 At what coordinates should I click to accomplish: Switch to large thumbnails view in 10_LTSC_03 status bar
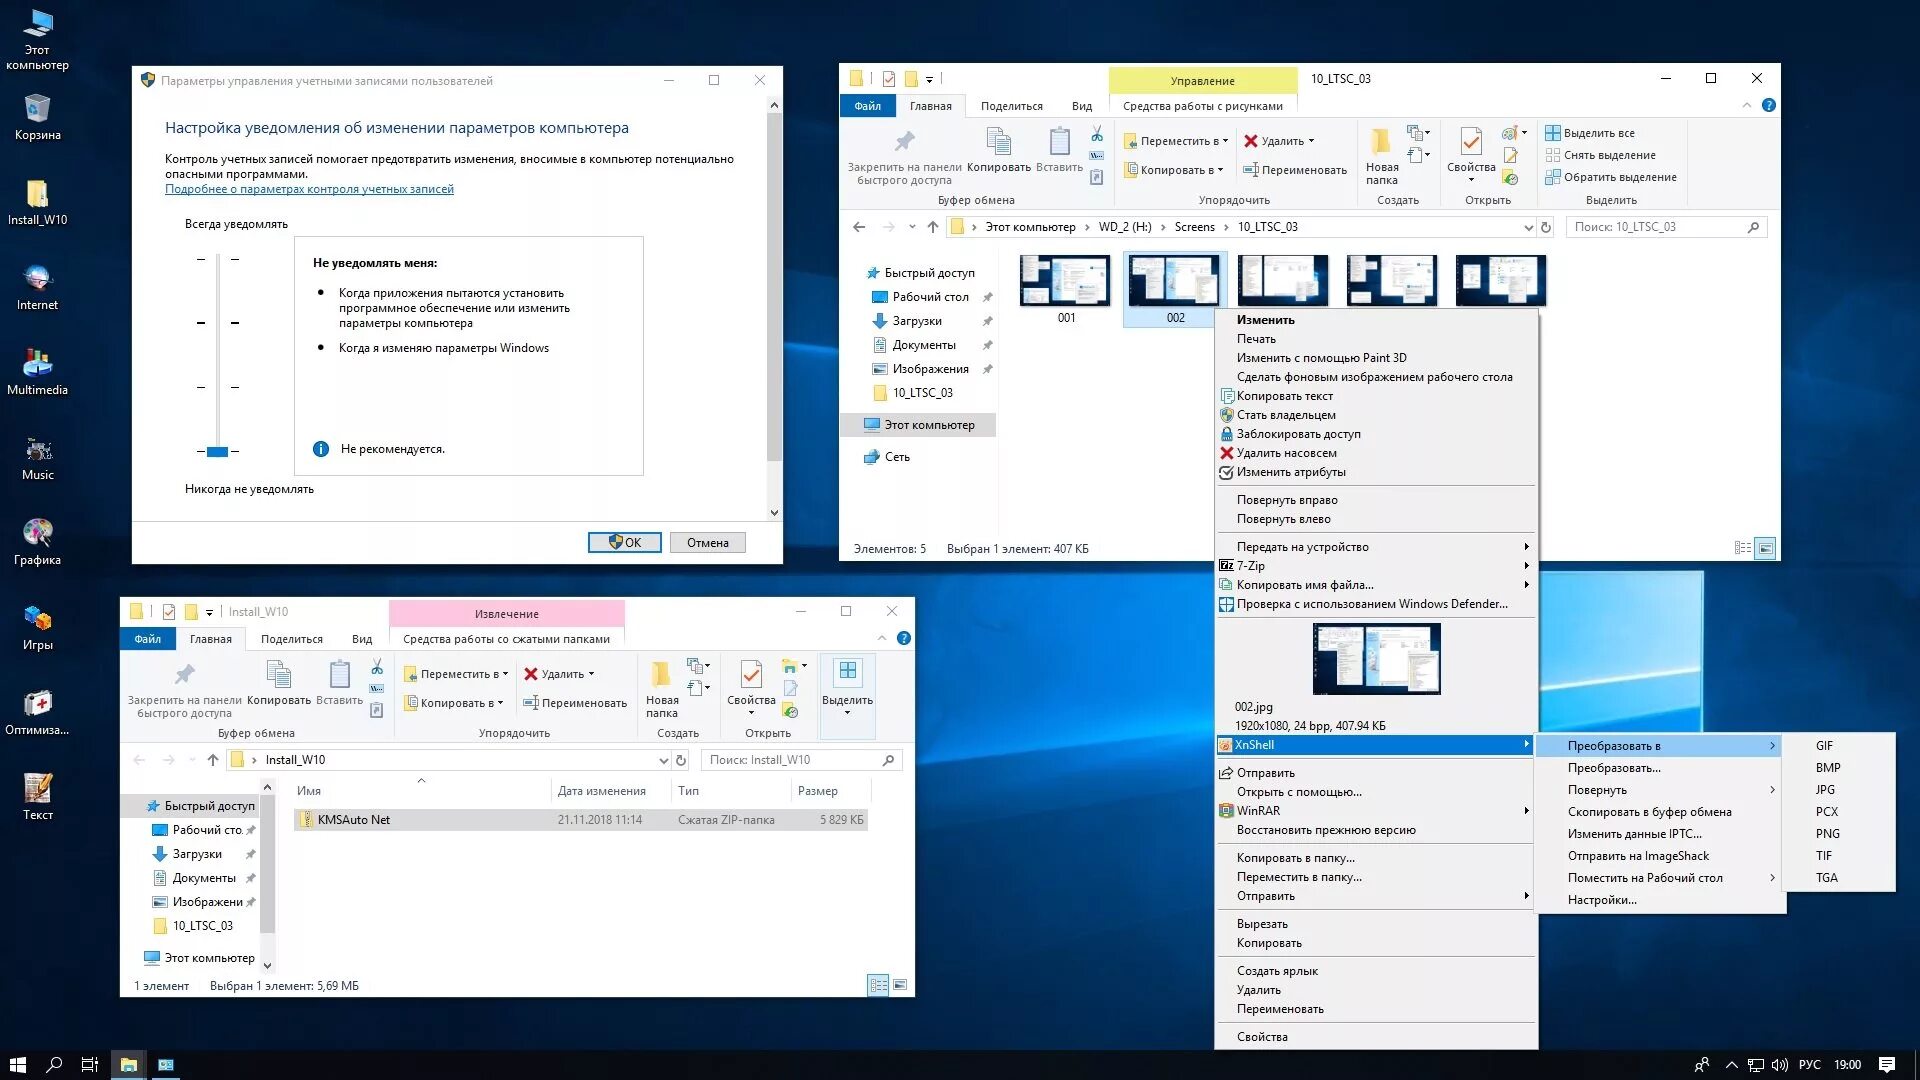pyautogui.click(x=1766, y=548)
